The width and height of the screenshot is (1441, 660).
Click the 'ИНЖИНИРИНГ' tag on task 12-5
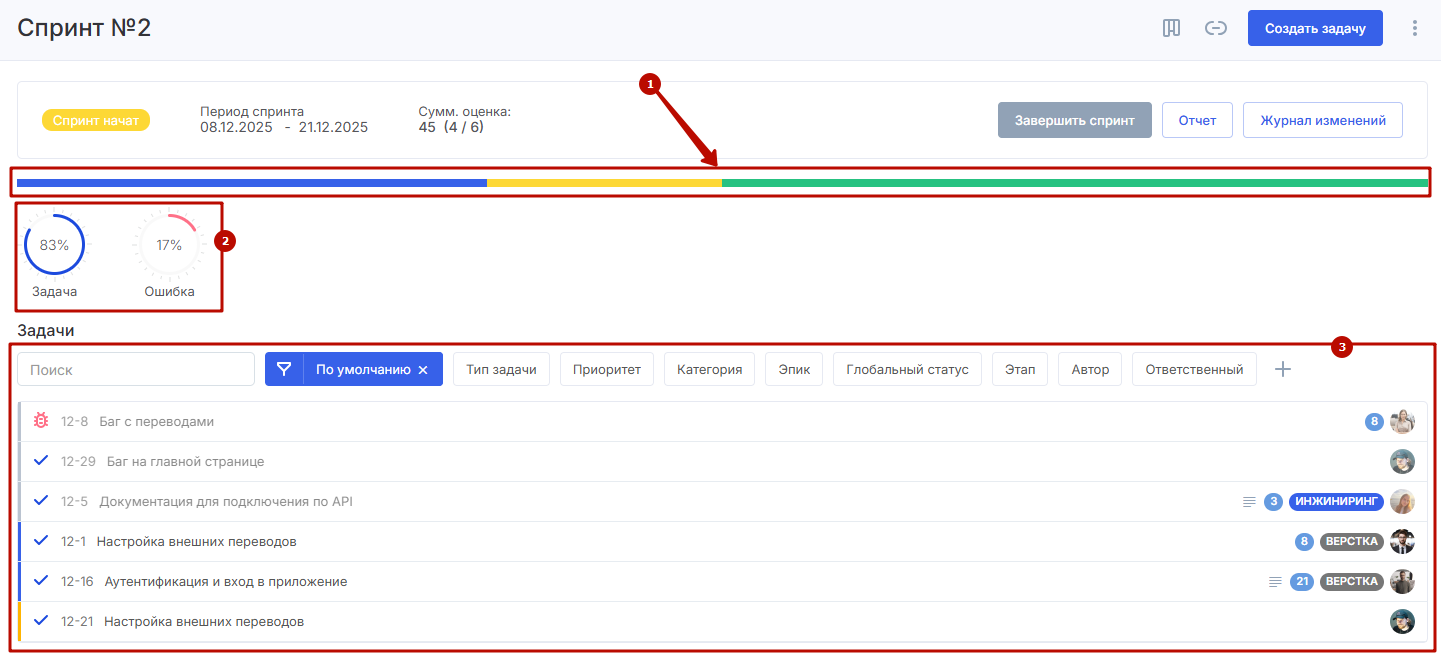click(x=1336, y=501)
